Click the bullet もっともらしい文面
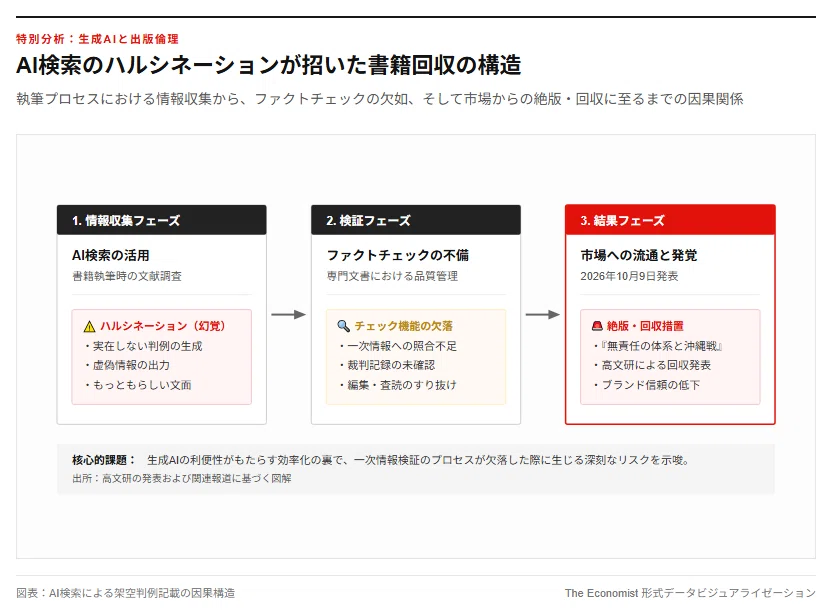832x614 pixels. point(137,385)
